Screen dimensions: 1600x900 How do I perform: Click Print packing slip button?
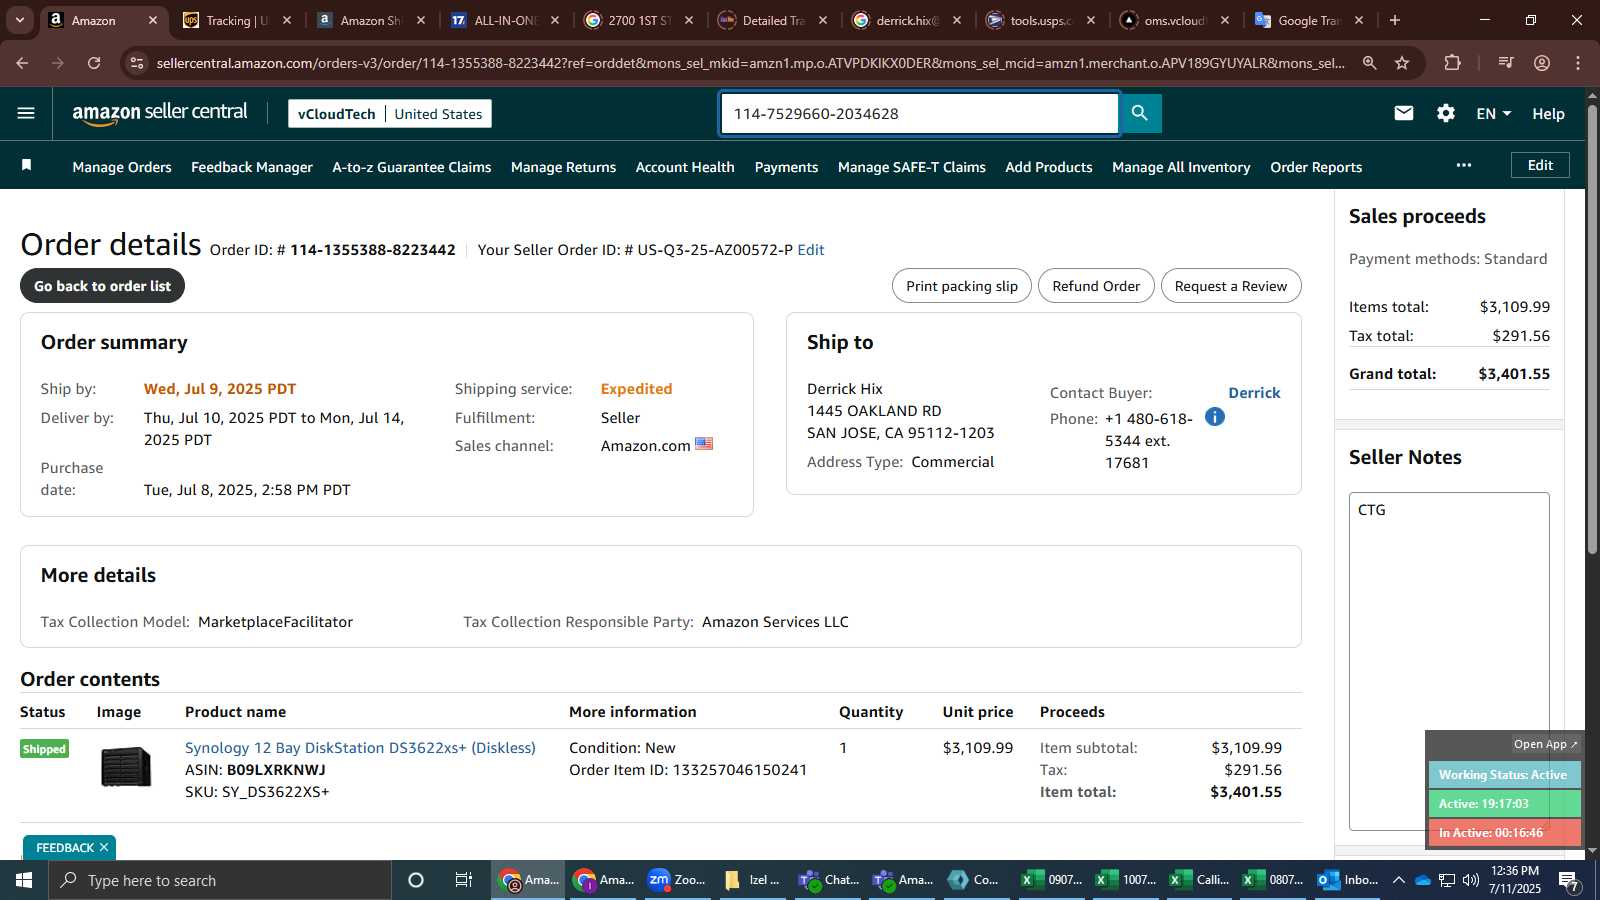962,286
